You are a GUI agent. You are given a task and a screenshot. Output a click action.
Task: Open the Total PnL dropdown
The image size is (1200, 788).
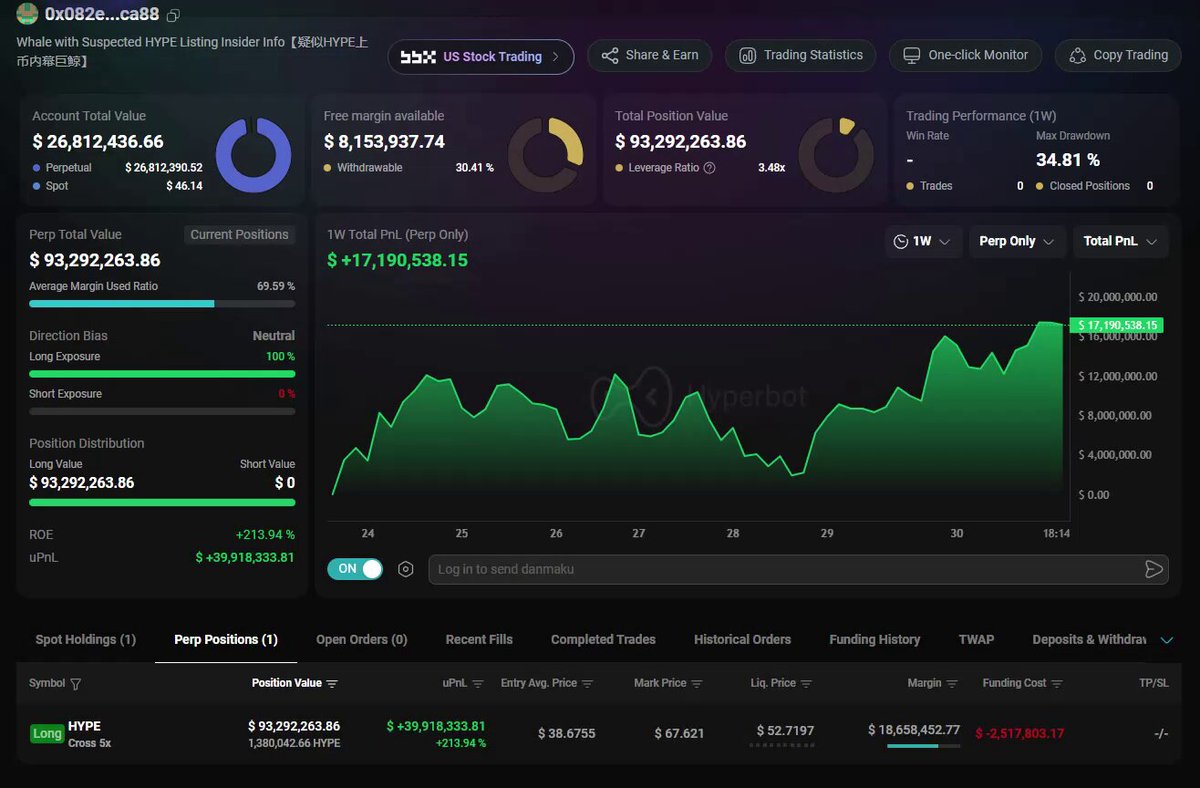pos(1120,241)
